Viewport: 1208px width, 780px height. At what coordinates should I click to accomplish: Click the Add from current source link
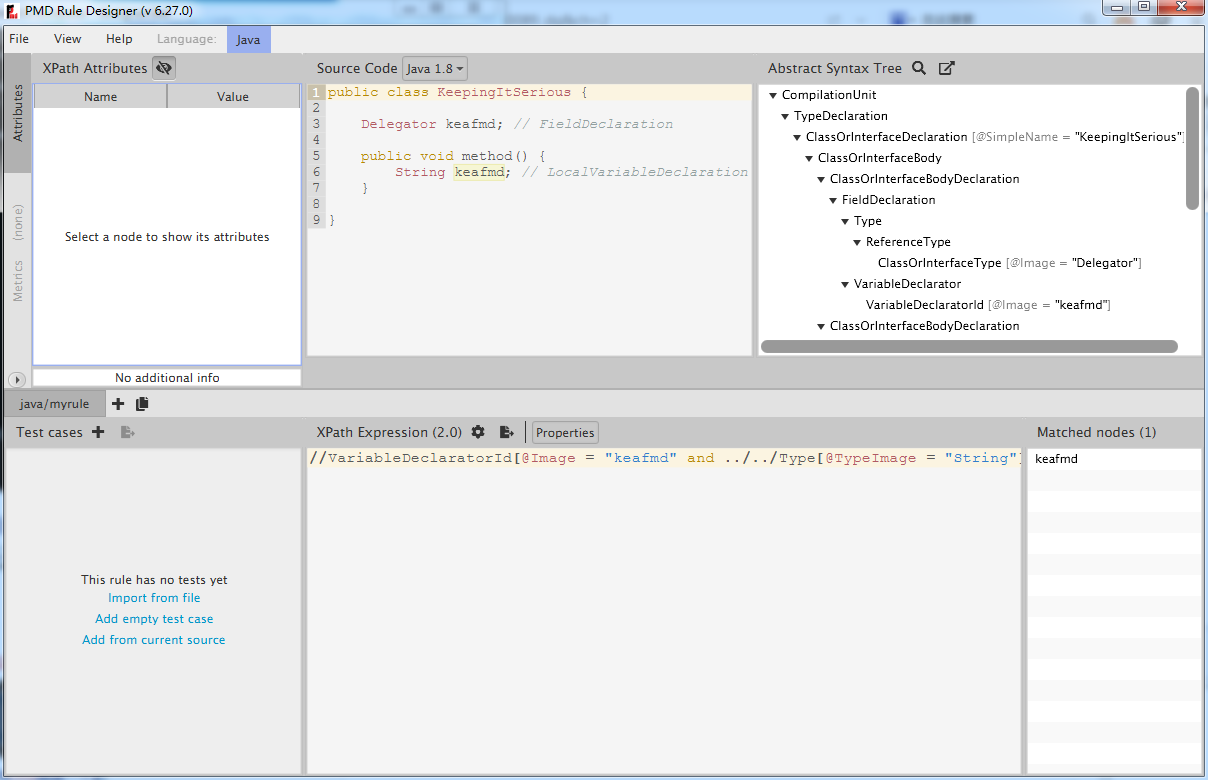154,640
